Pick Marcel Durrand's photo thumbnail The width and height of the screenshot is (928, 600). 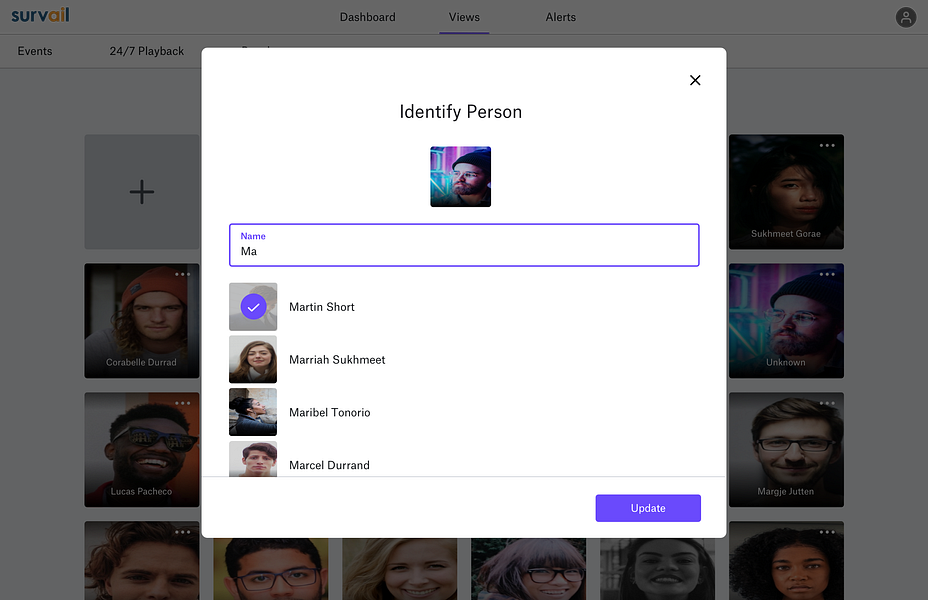[x=253, y=459]
